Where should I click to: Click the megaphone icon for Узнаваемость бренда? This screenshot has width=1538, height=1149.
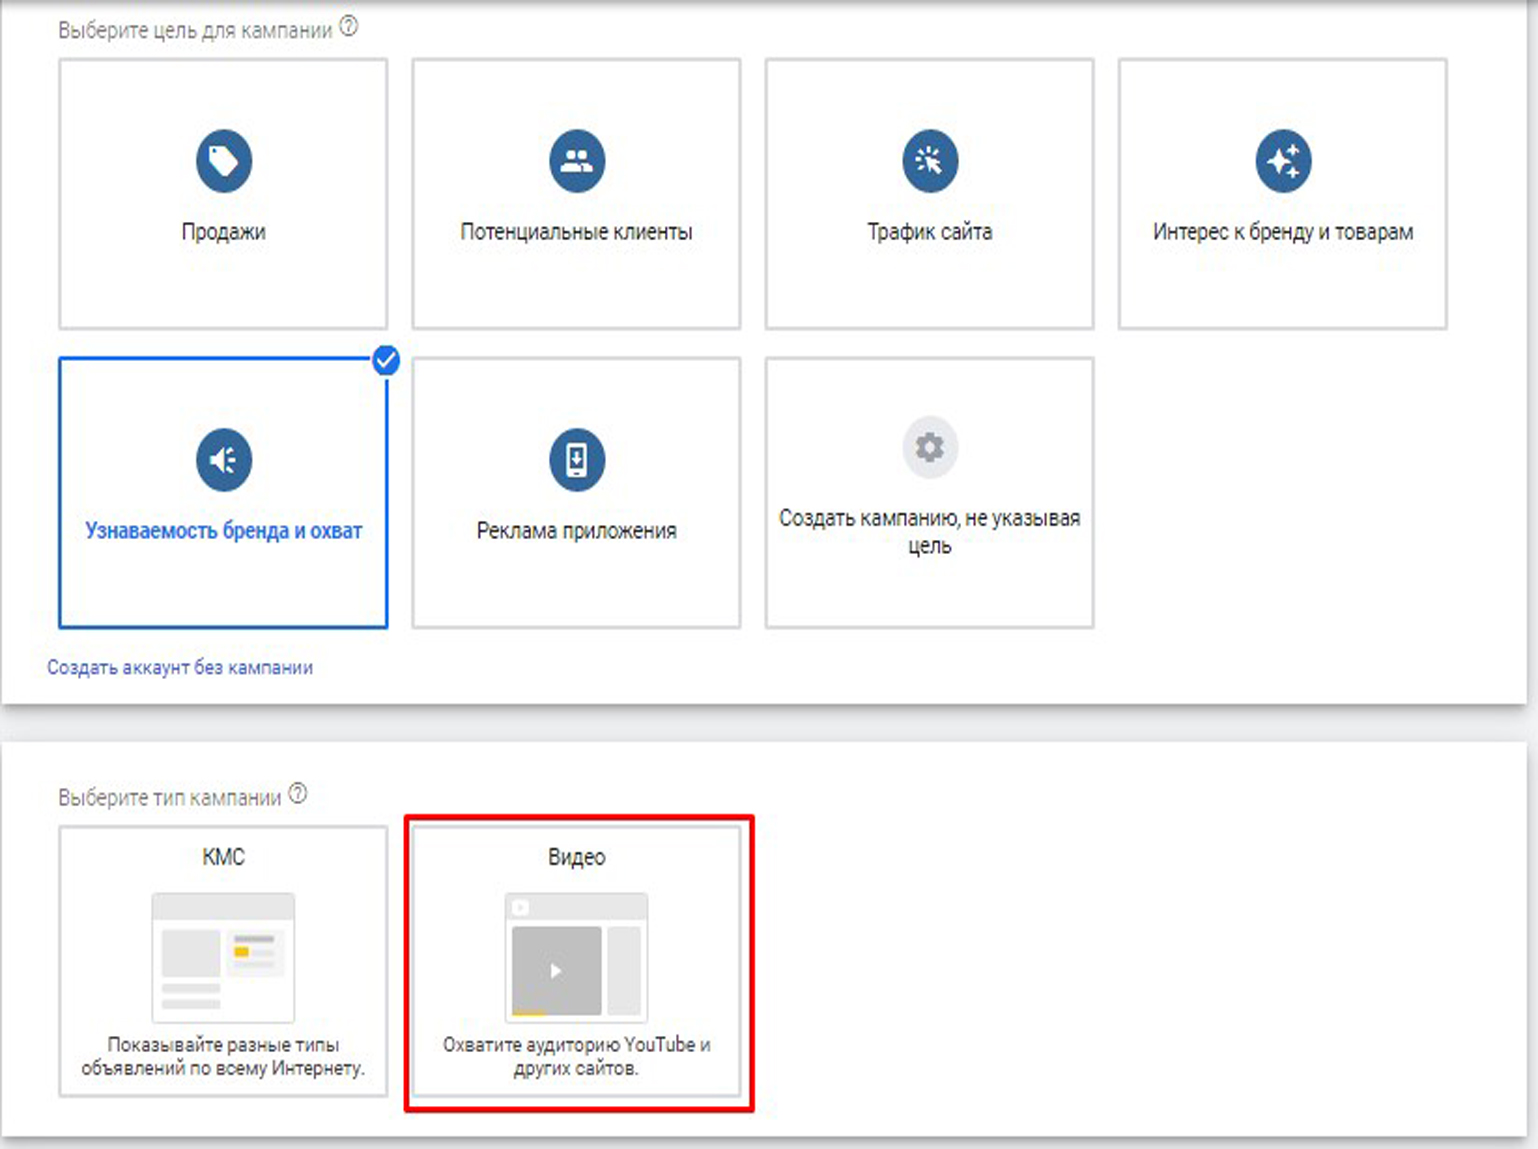pyautogui.click(x=223, y=459)
